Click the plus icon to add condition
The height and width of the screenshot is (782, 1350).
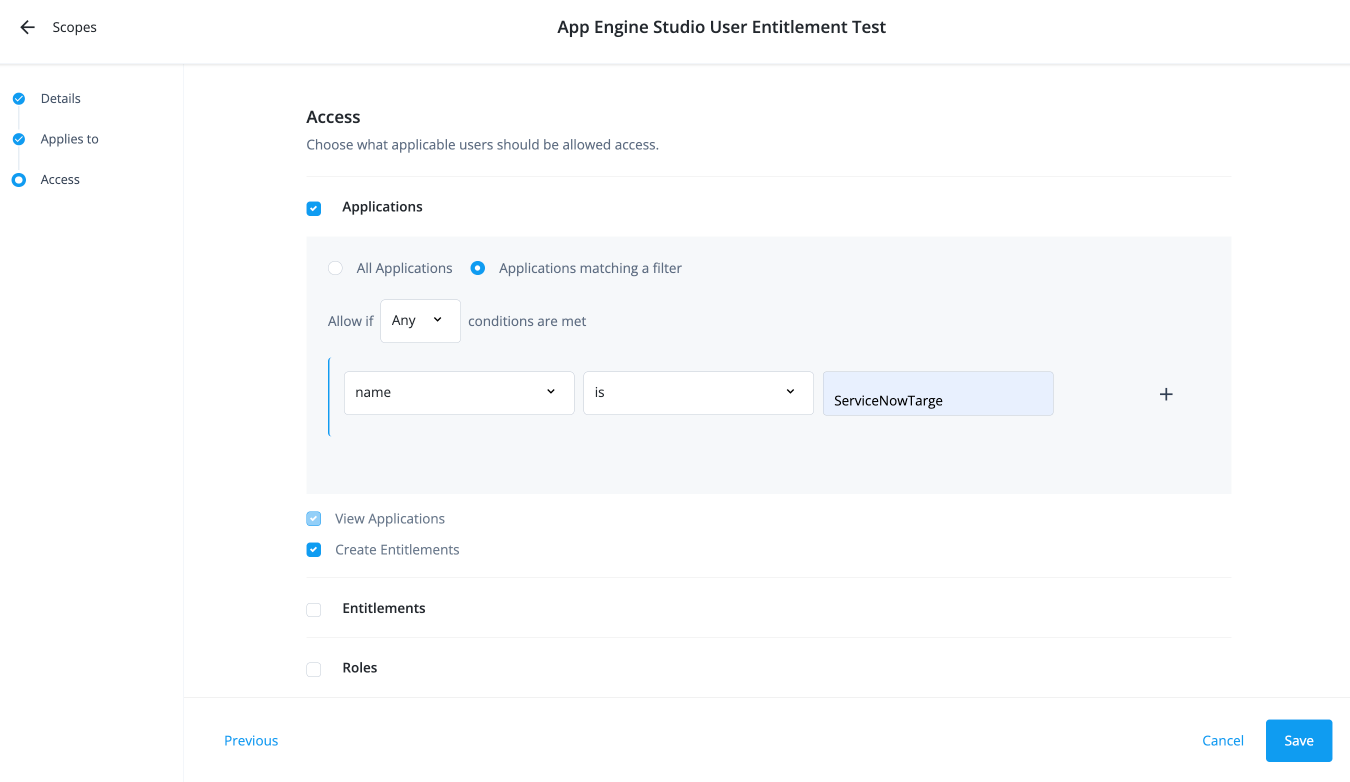pyautogui.click(x=1165, y=394)
